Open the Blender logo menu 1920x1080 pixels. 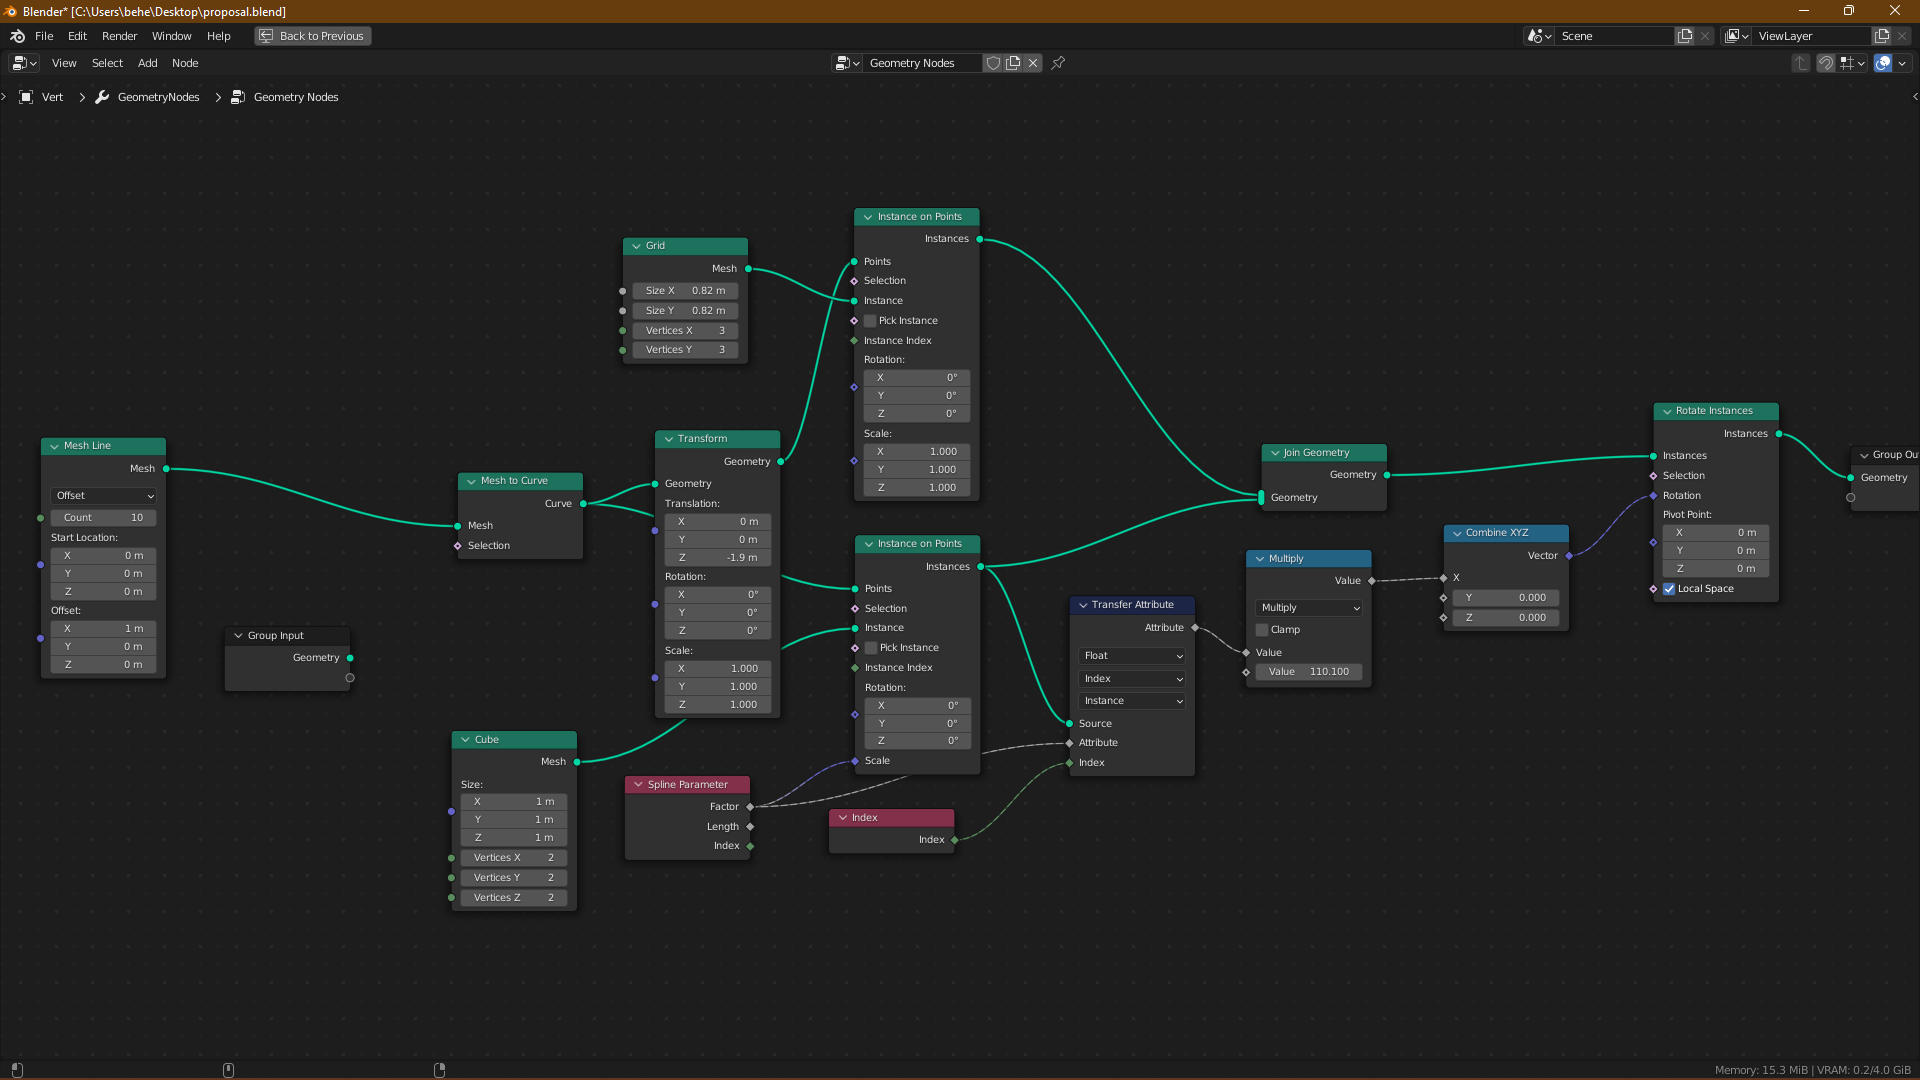click(x=17, y=36)
